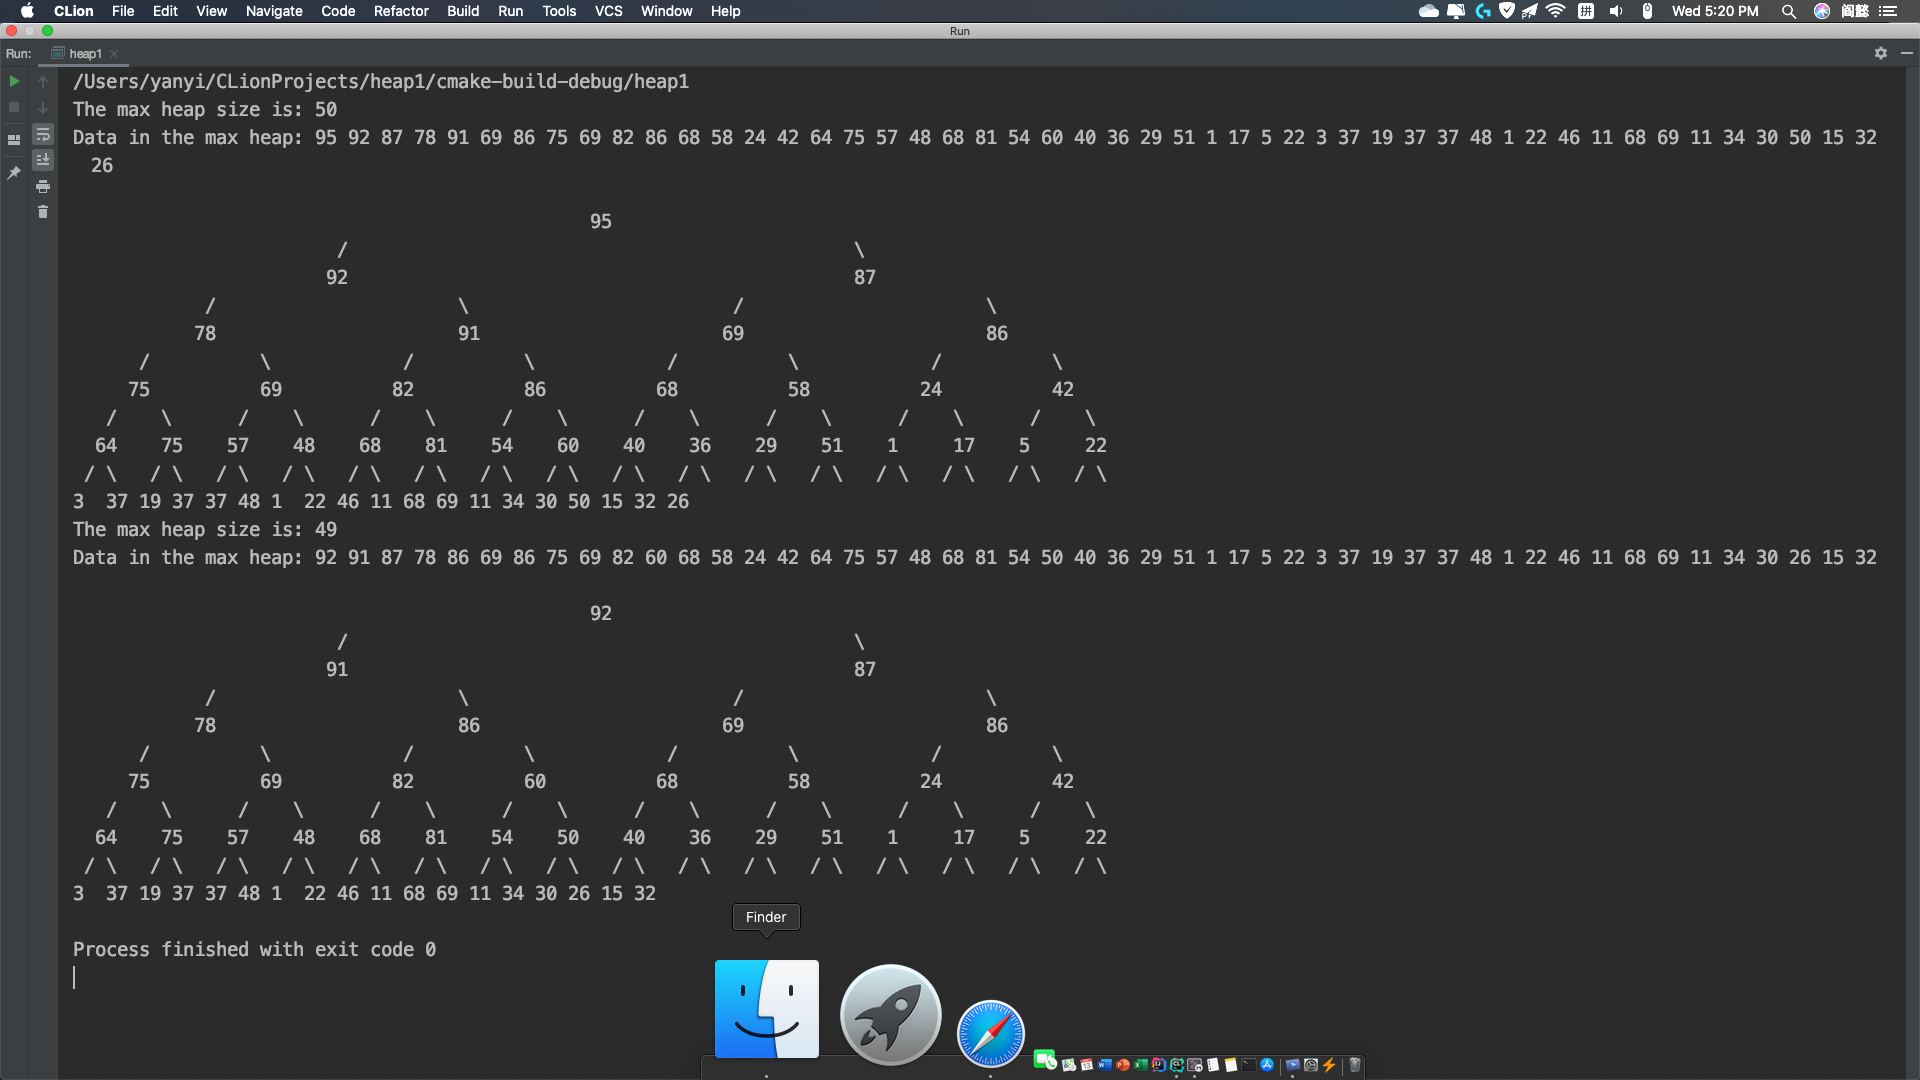
Task: Click the gray Stop process square icon
Action: pyautogui.click(x=14, y=107)
